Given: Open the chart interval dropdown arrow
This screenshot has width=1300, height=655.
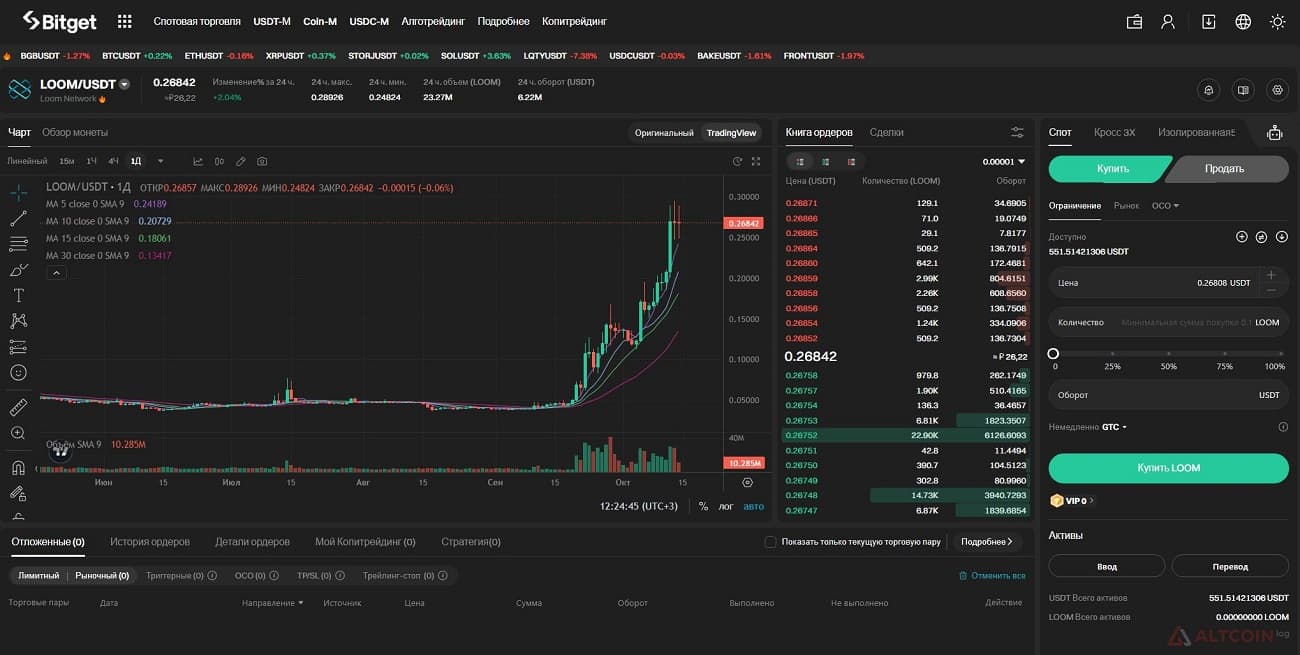Looking at the screenshot, I should 160,161.
